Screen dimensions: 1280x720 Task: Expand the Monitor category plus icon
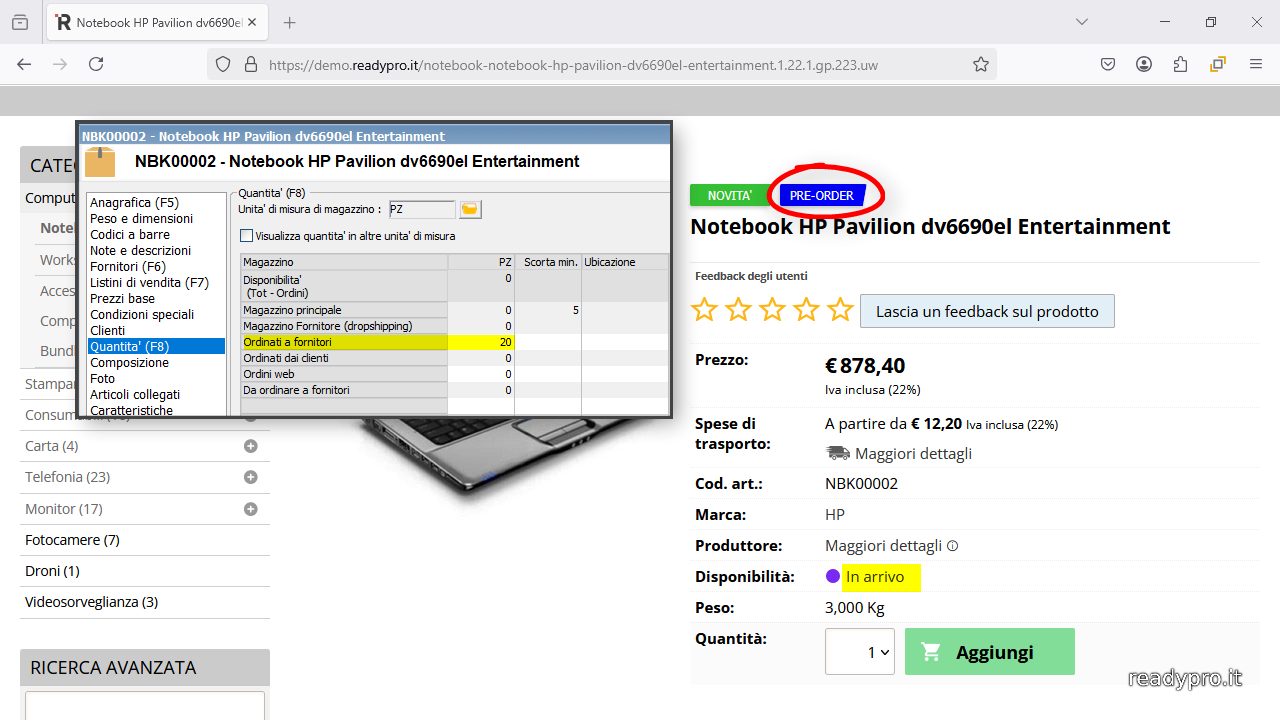point(251,509)
